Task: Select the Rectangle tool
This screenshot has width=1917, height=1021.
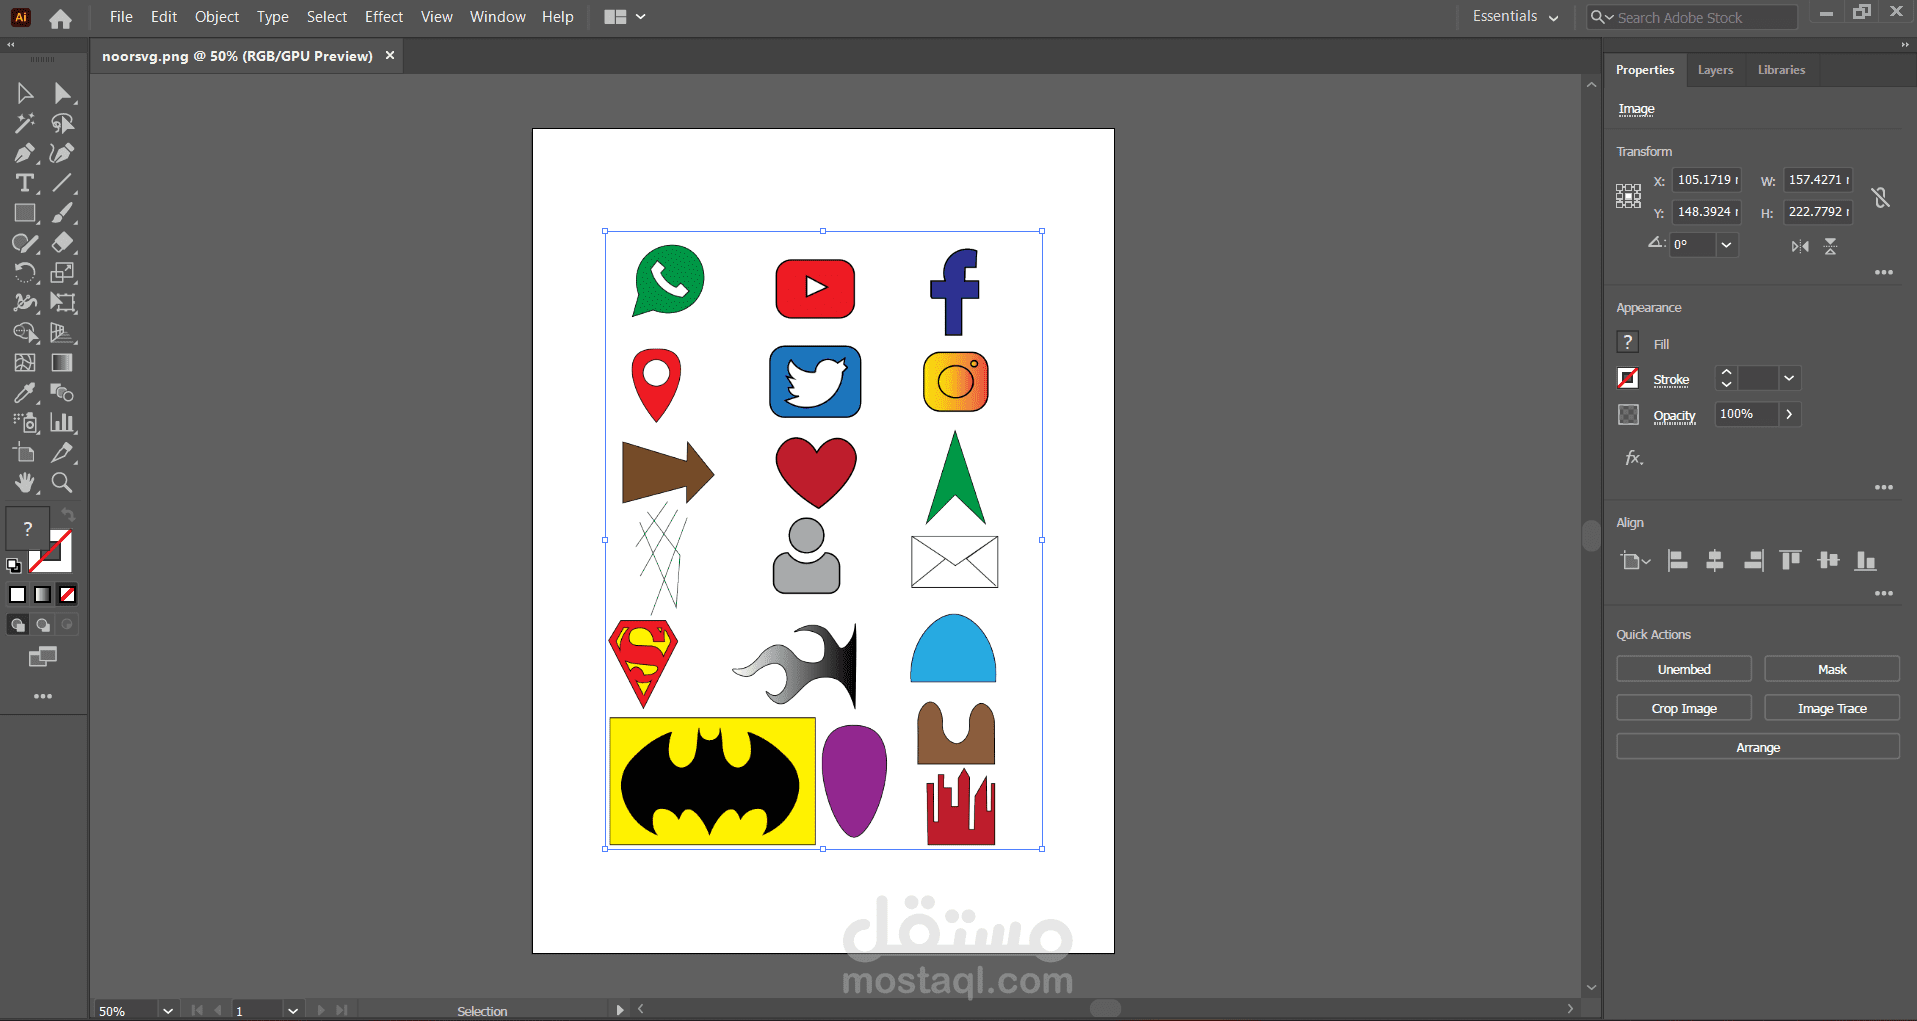Action: pos(25,213)
